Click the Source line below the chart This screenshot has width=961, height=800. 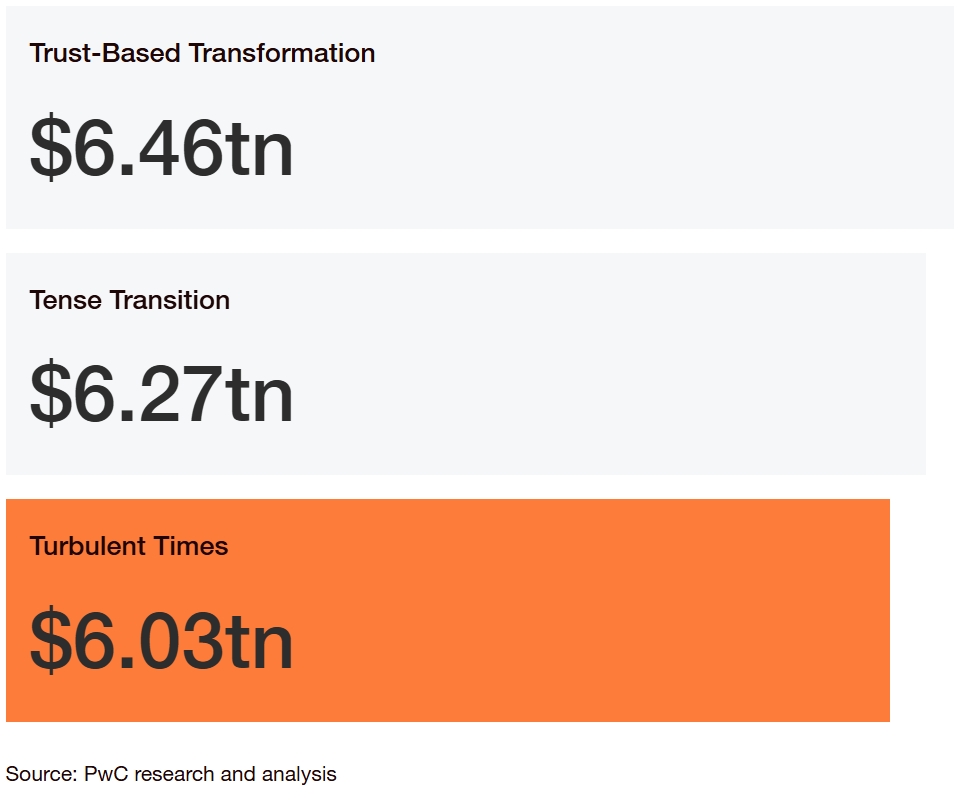click(x=171, y=774)
